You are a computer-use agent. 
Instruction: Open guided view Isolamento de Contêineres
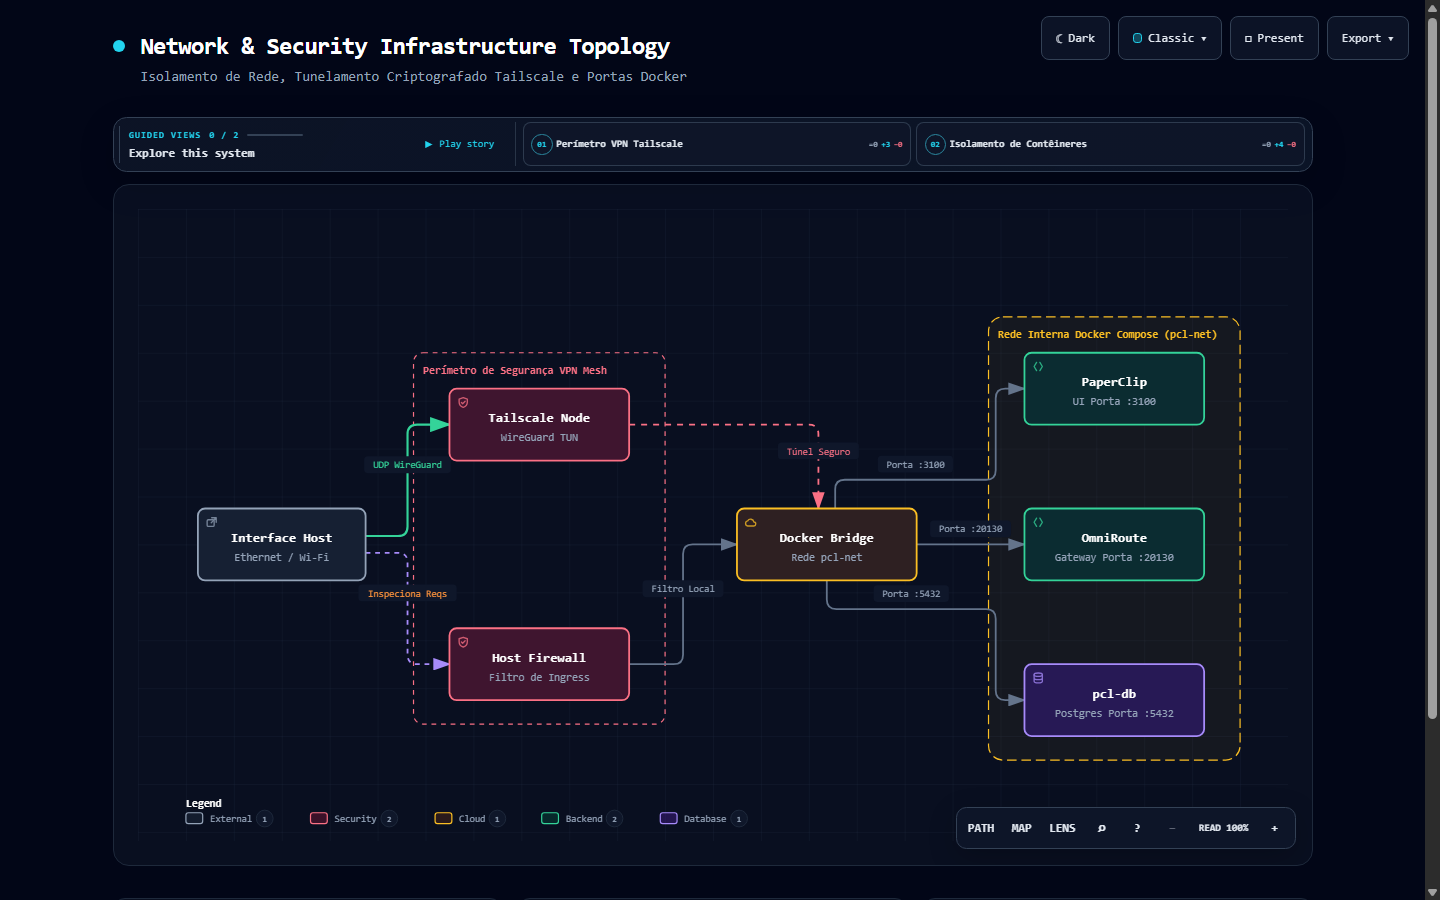tap(1110, 144)
